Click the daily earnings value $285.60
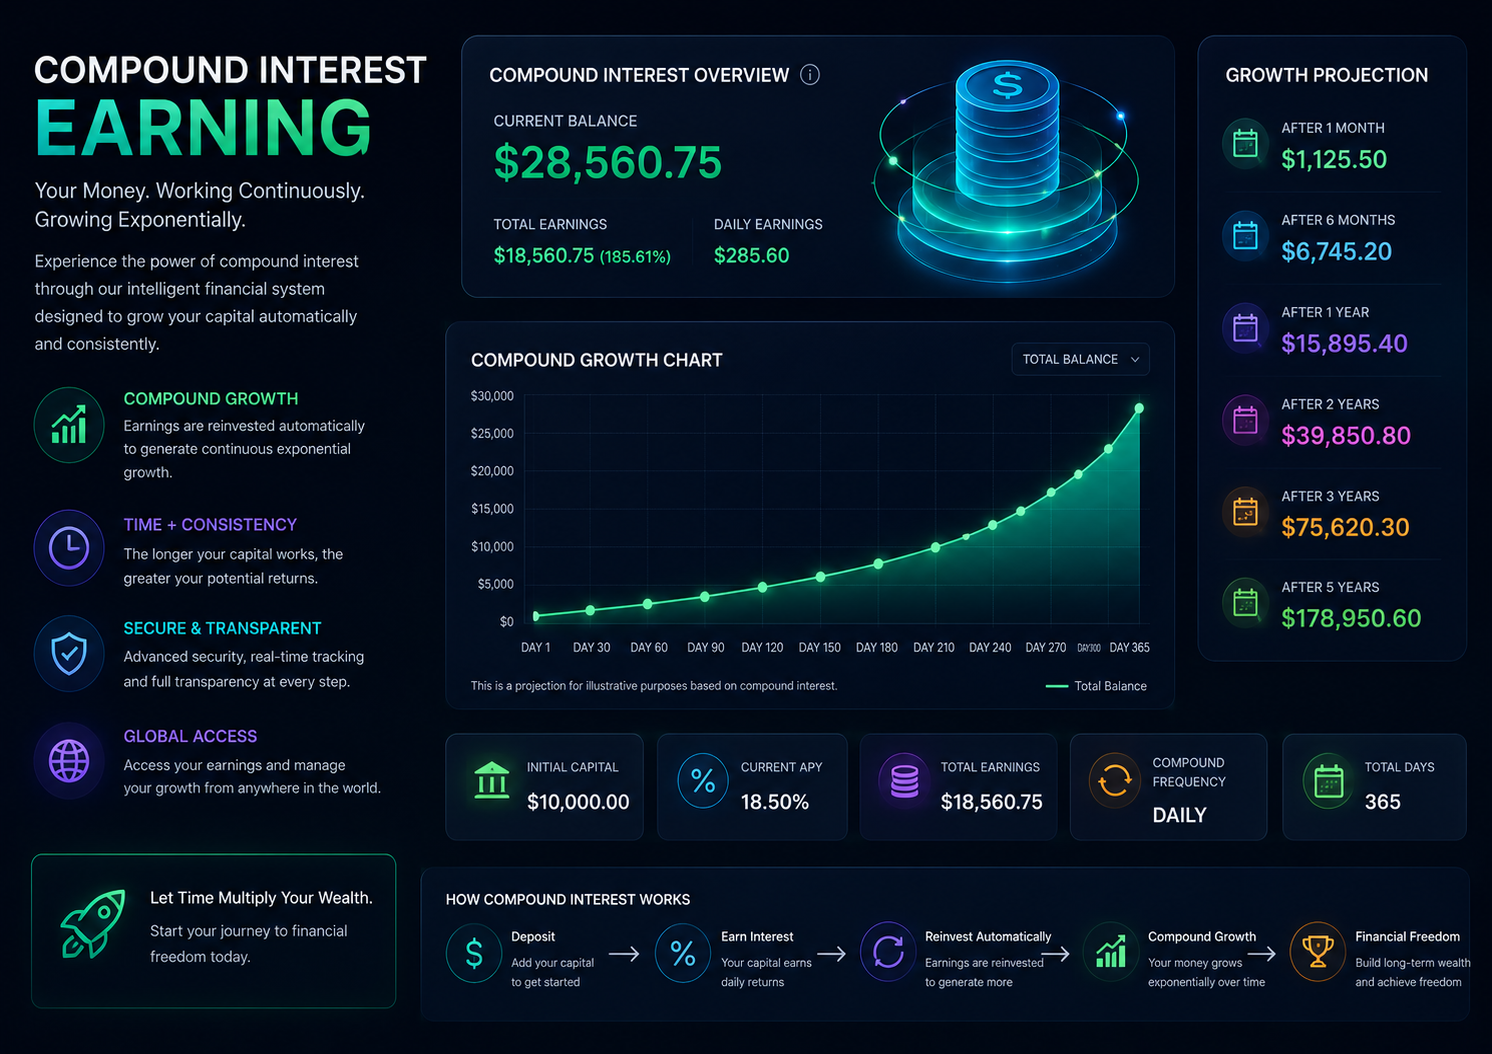This screenshot has width=1492, height=1054. point(752,255)
